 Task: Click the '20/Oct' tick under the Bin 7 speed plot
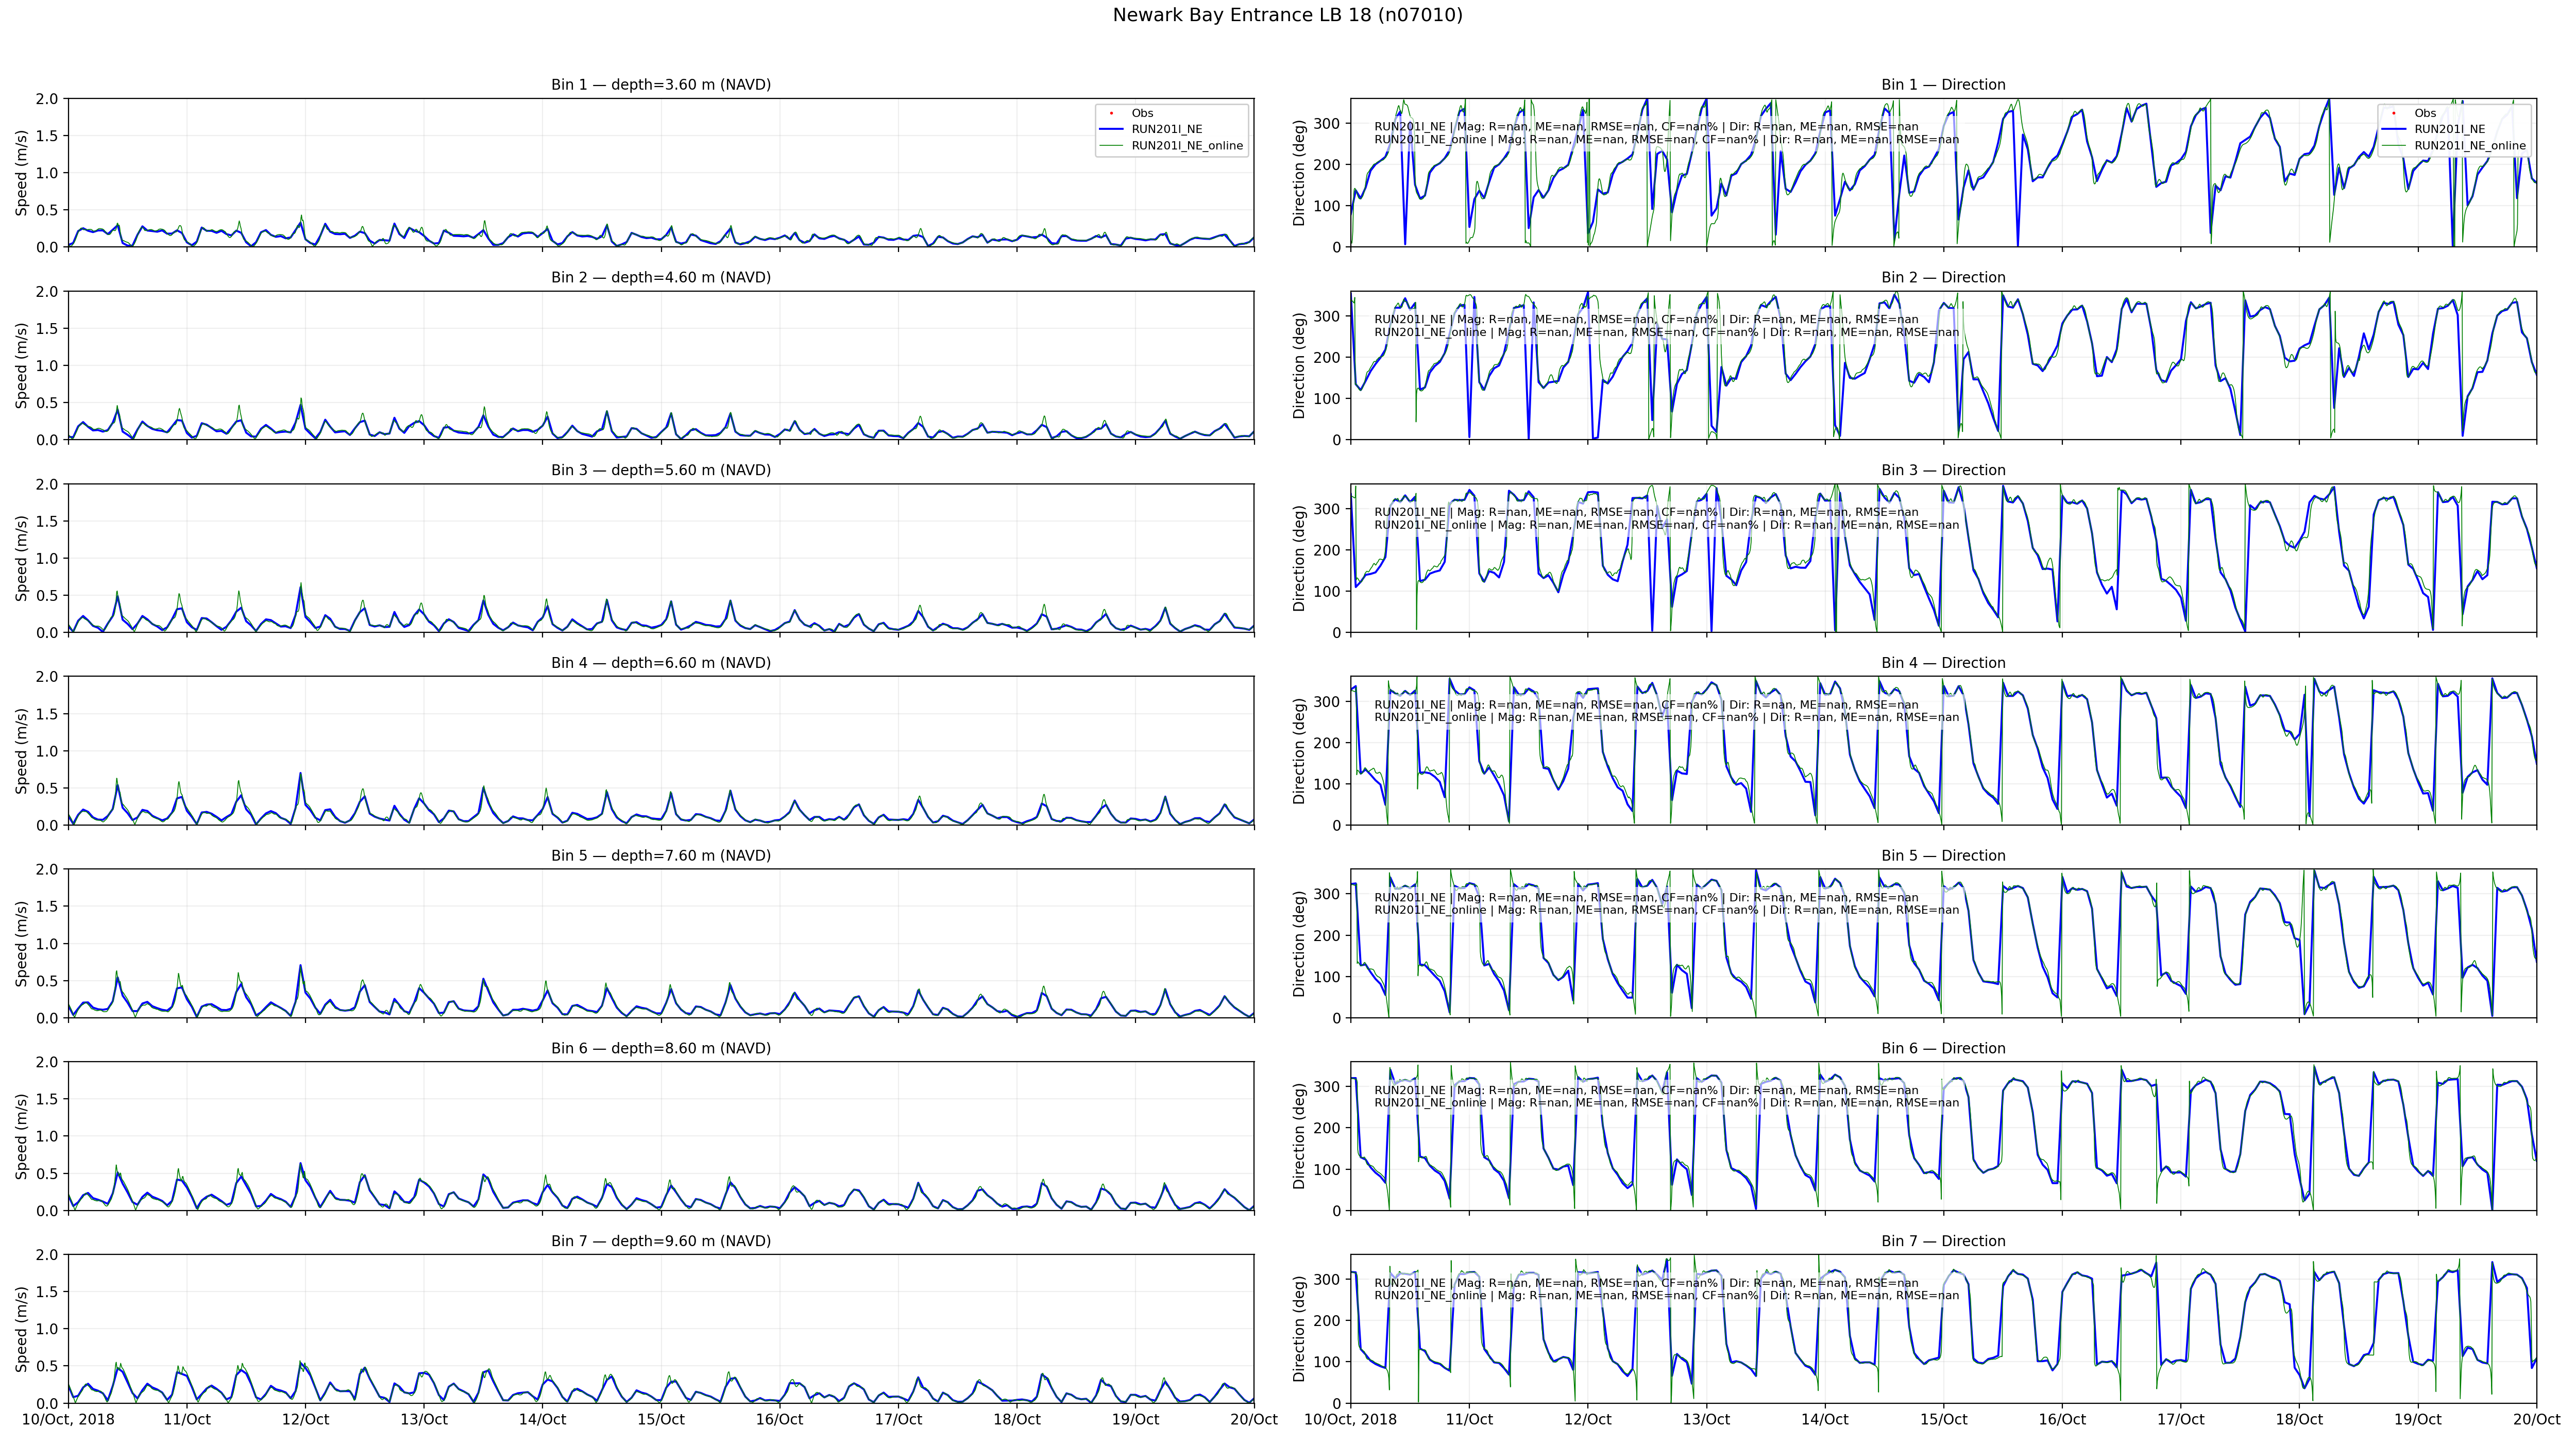pyautogui.click(x=1254, y=1420)
